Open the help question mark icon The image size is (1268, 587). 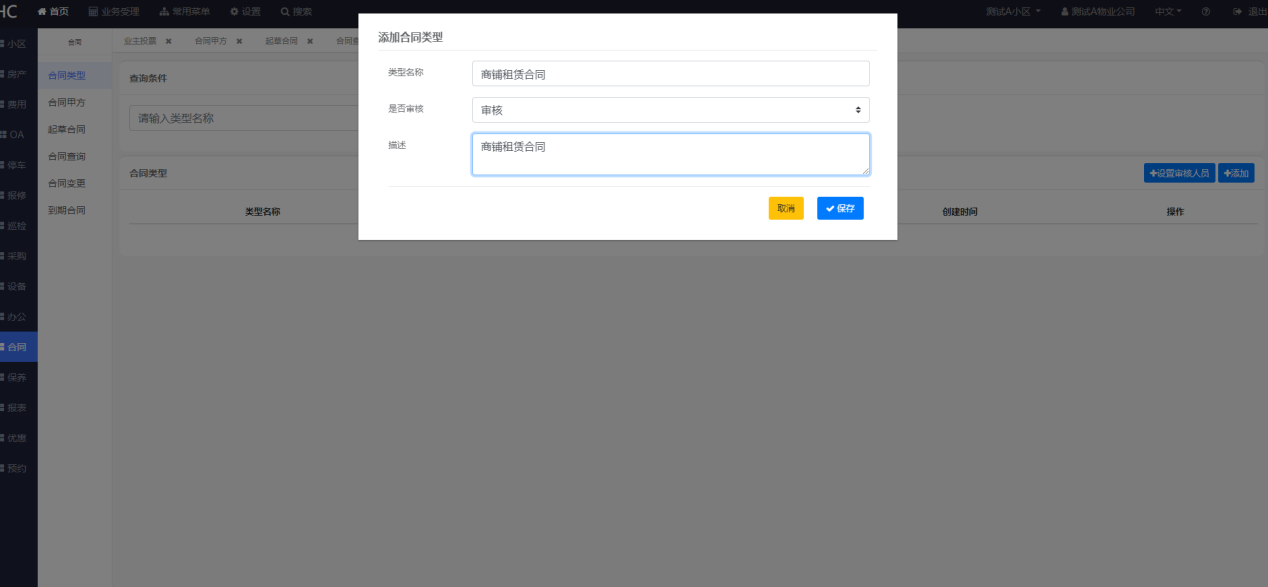point(1206,12)
